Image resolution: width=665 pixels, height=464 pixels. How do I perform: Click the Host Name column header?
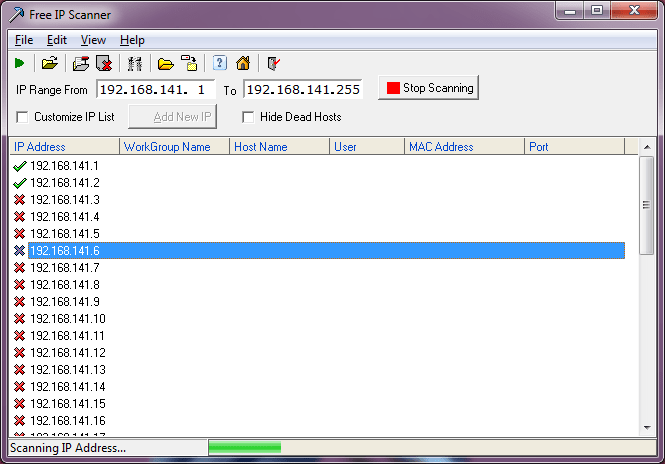point(279,147)
